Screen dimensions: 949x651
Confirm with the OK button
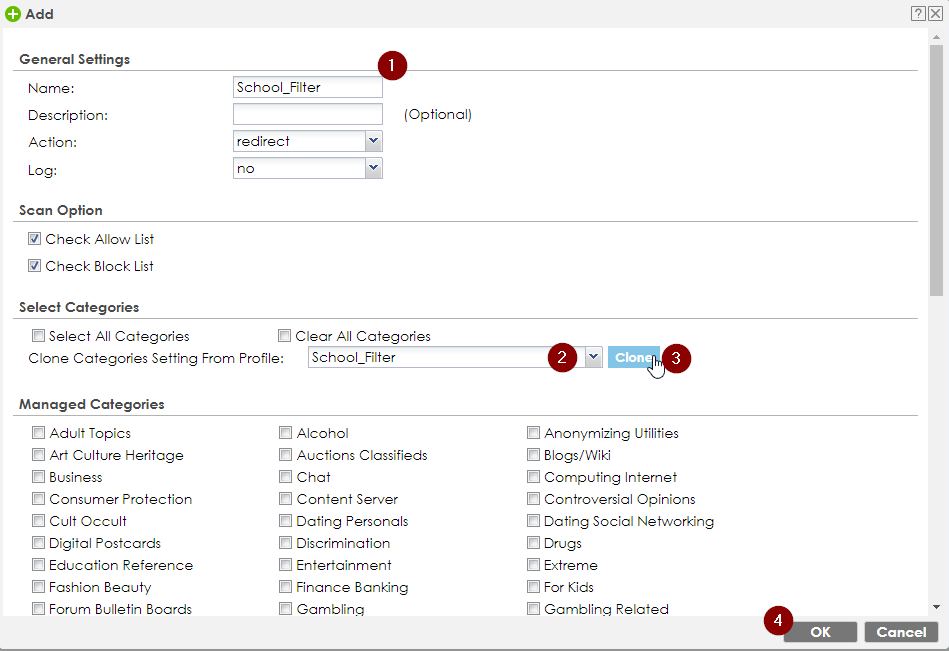pos(820,632)
